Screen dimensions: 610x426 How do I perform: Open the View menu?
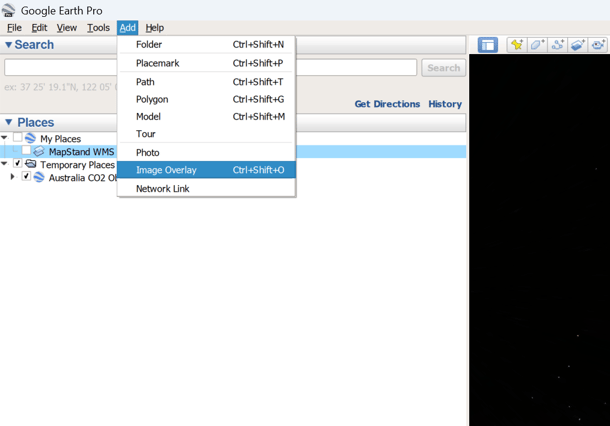(x=67, y=28)
